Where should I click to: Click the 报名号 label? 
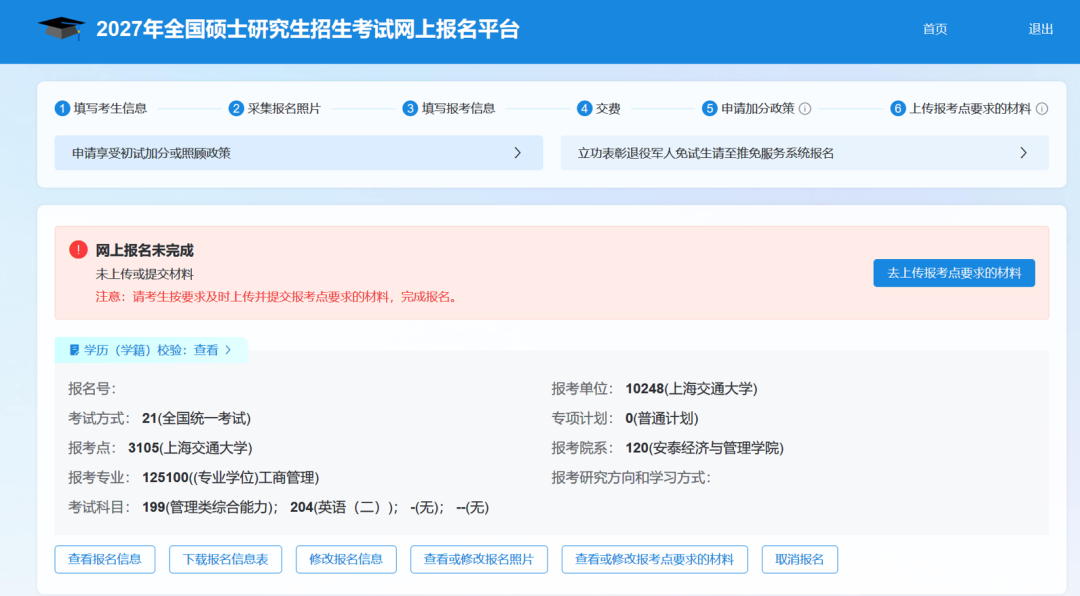click(92, 389)
